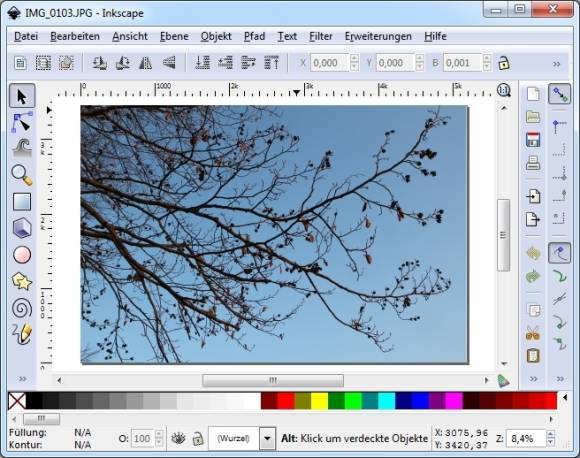
Task: Toggle layer visibility eye icon
Action: tap(178, 439)
